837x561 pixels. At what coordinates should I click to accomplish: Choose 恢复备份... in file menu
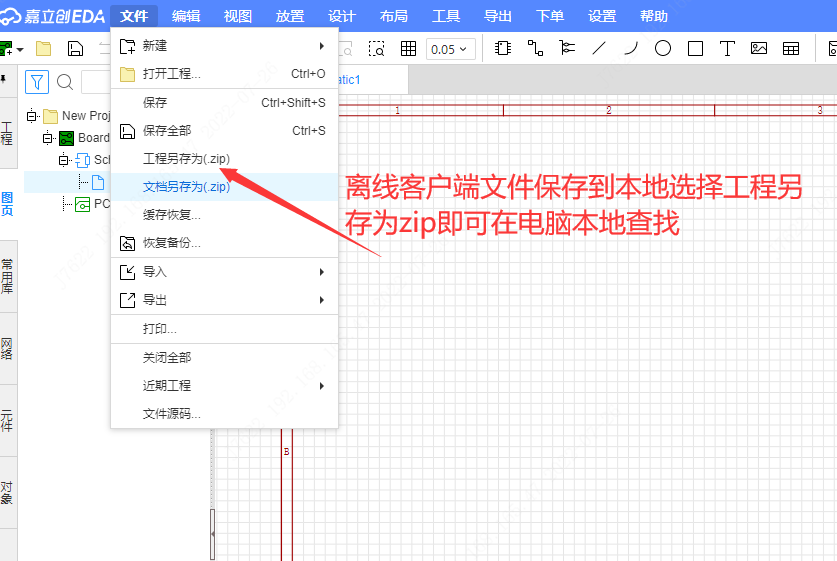[x=224, y=243]
